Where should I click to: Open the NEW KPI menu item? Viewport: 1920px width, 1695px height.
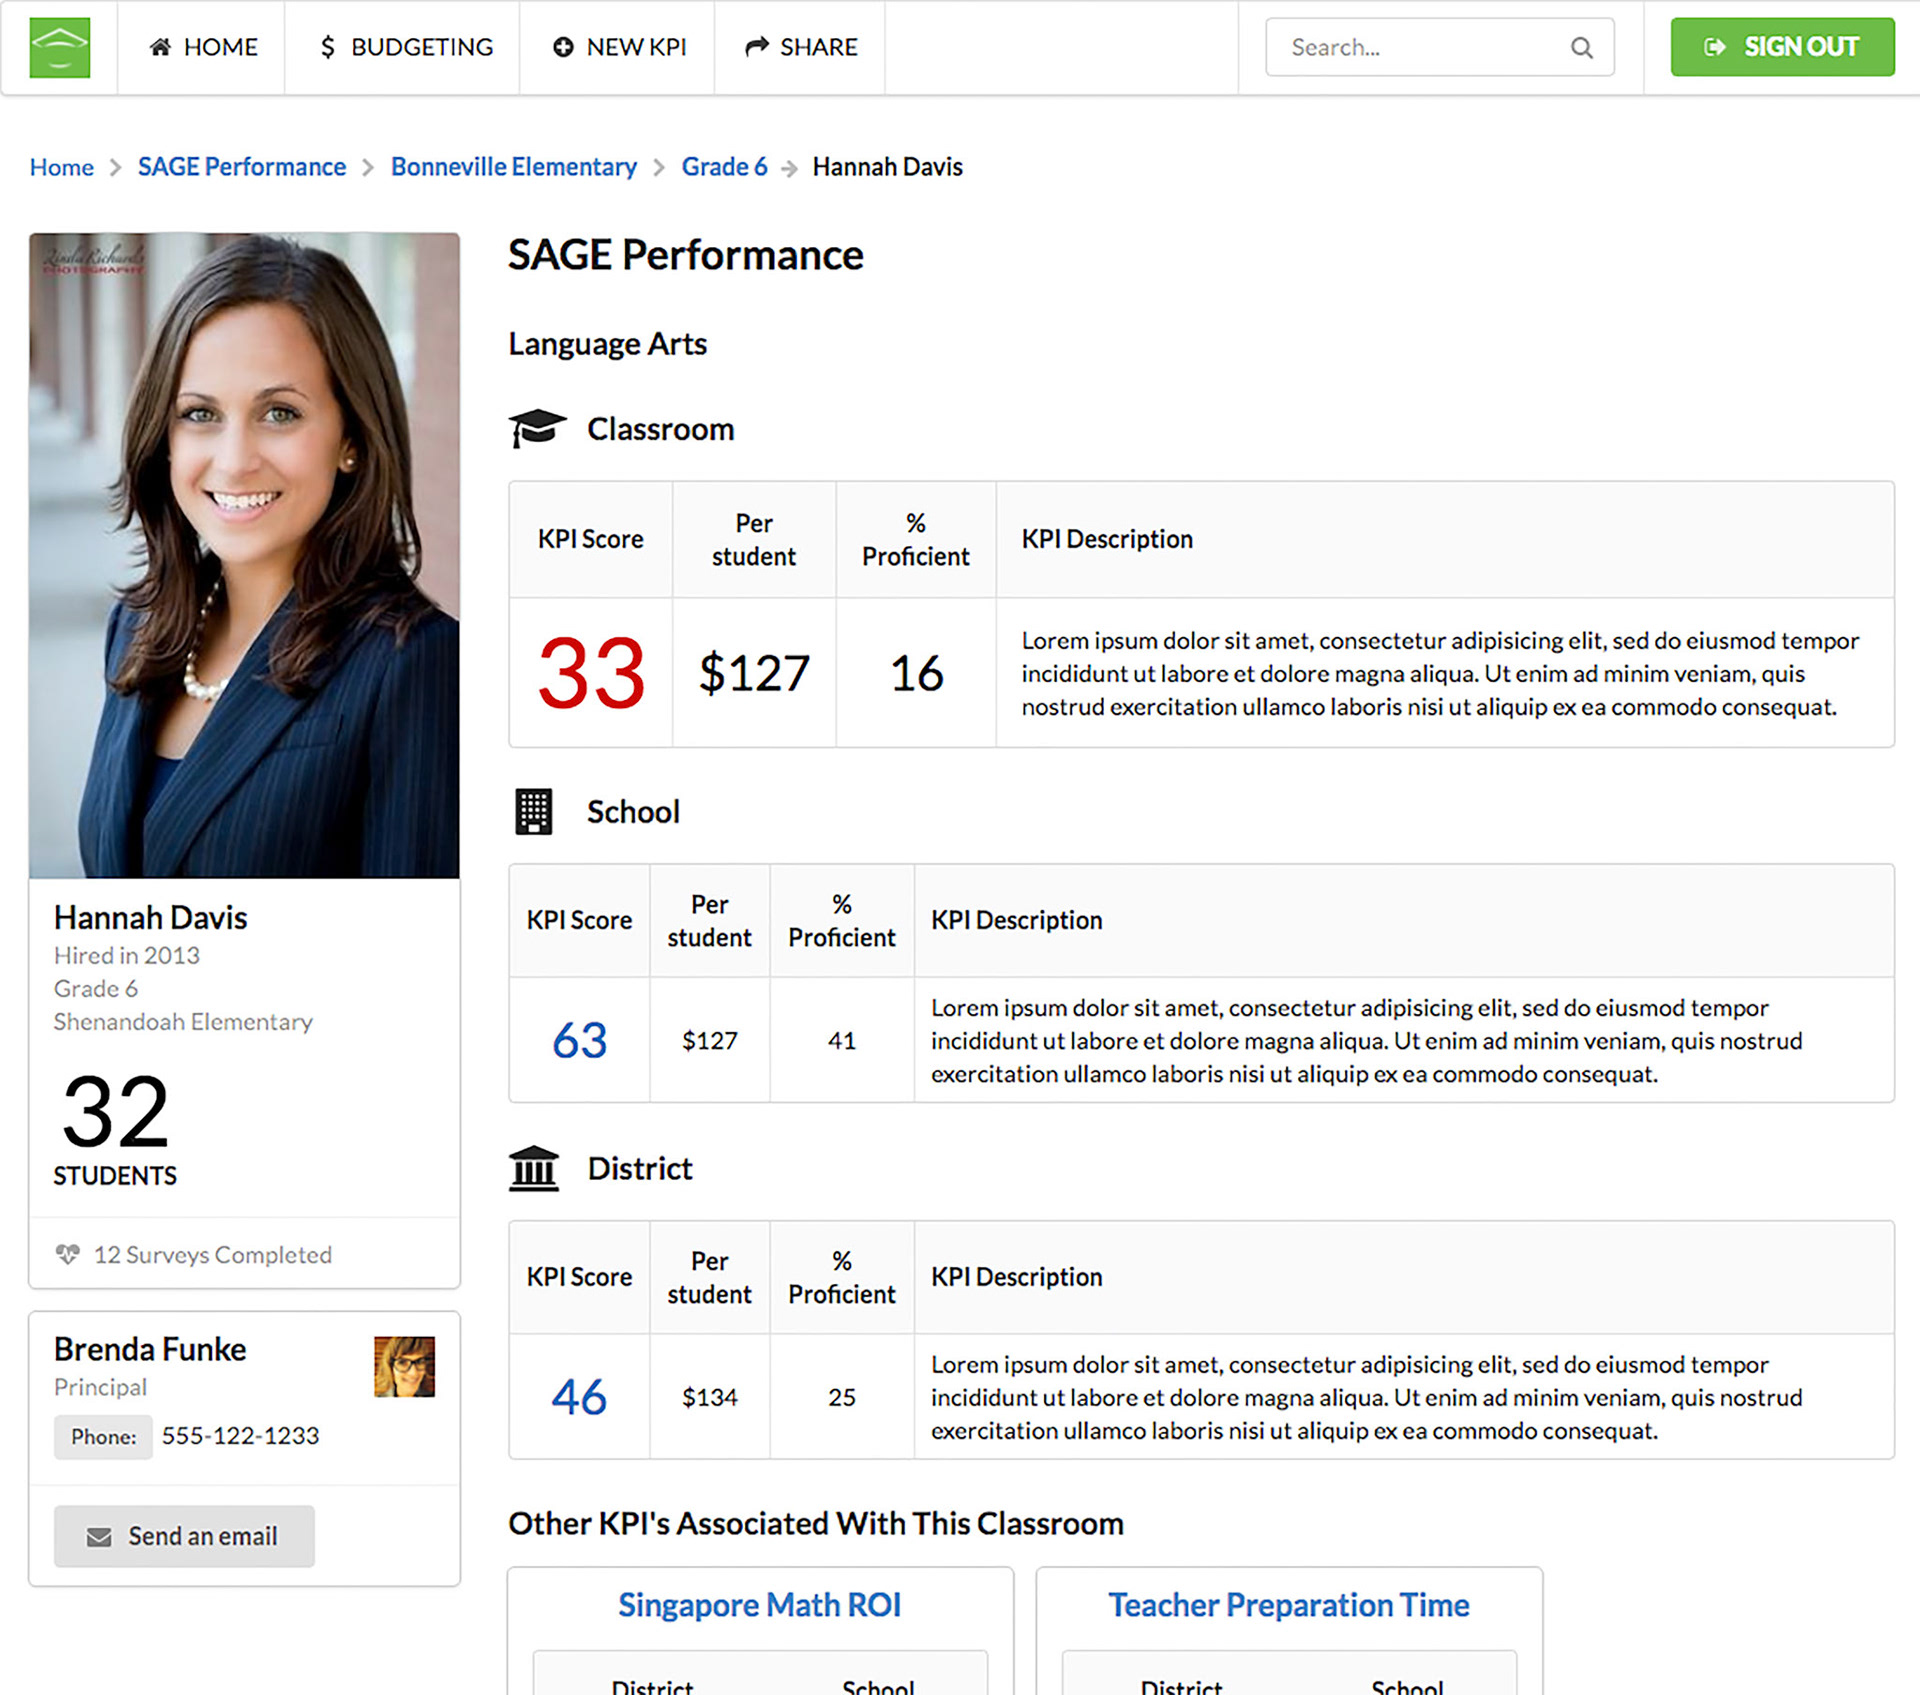619,47
